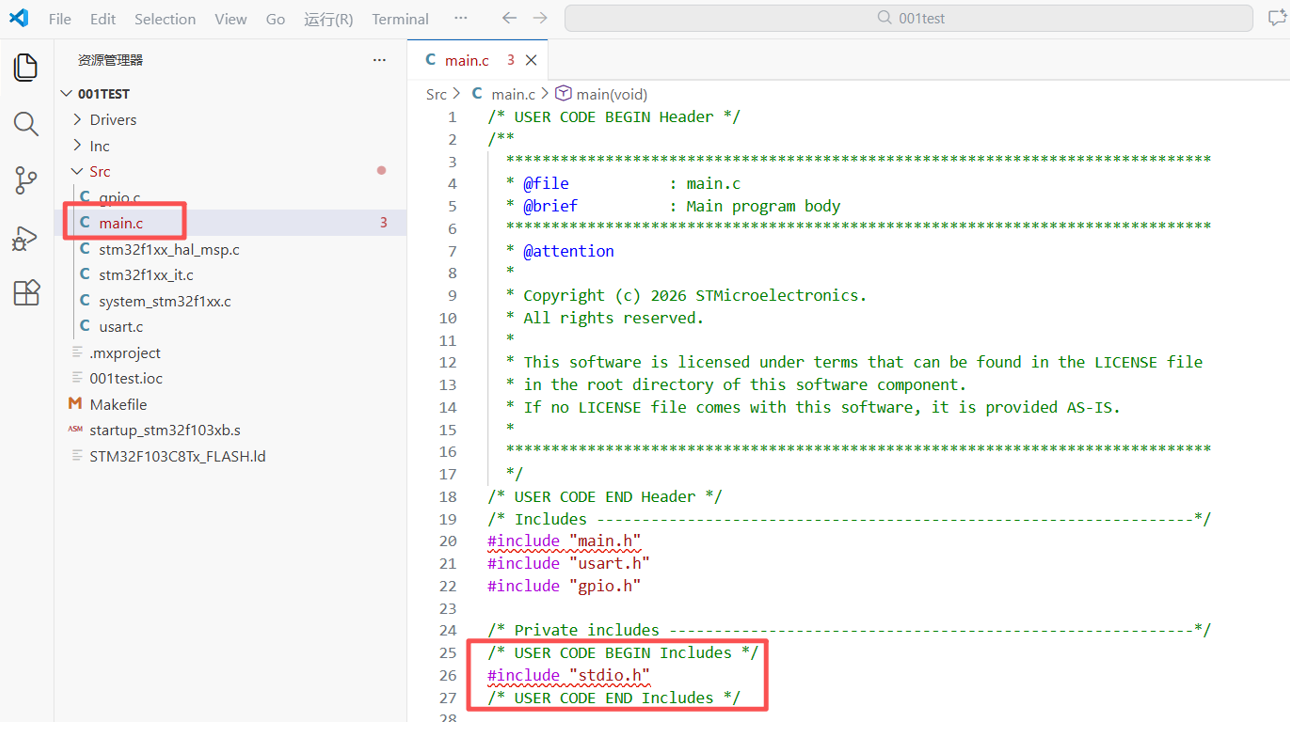Image resolution: width=1290 pixels, height=740 pixels.
Task: Open the 运行(R) menu
Action: [x=329, y=19]
